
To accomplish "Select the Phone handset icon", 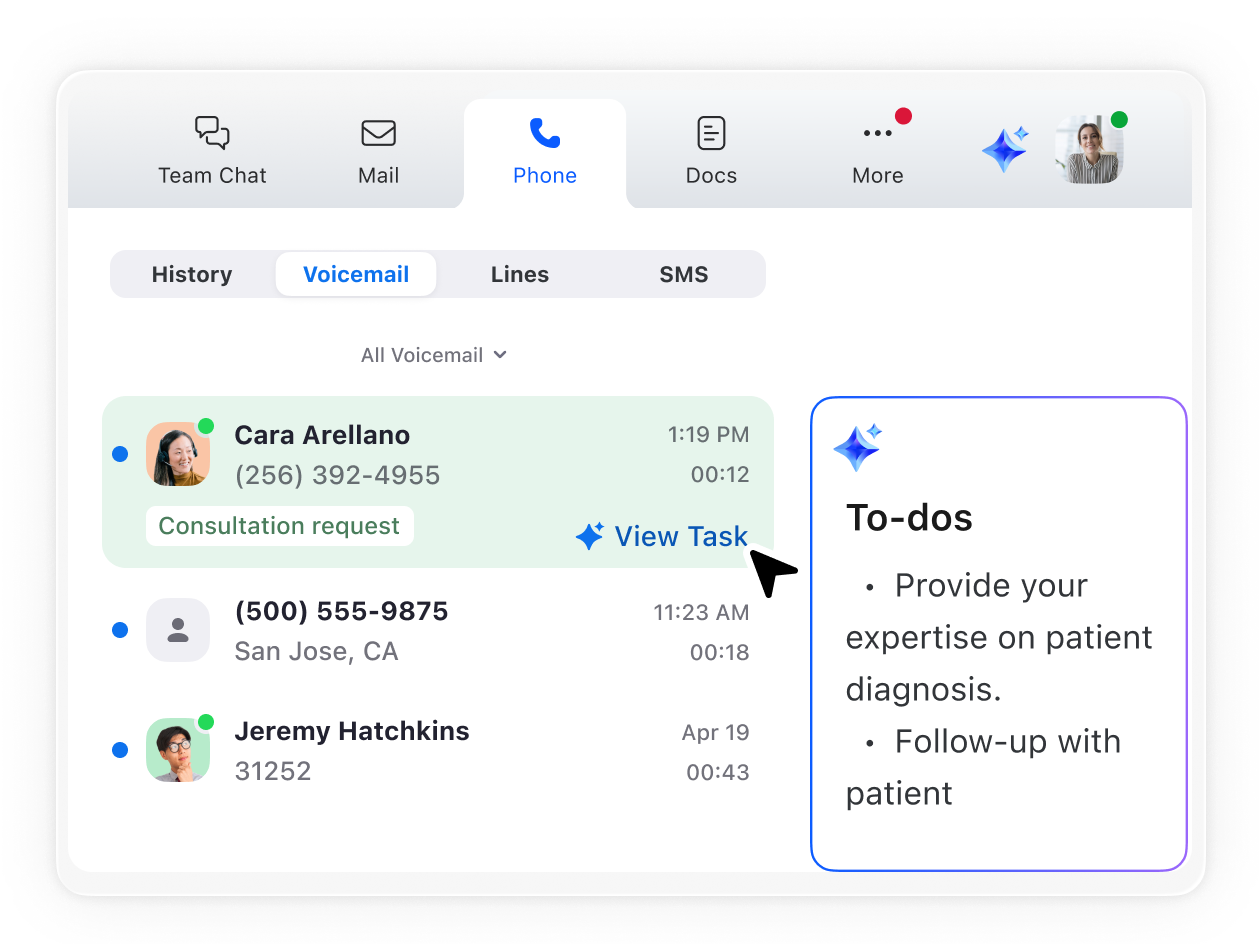I will click(x=544, y=133).
